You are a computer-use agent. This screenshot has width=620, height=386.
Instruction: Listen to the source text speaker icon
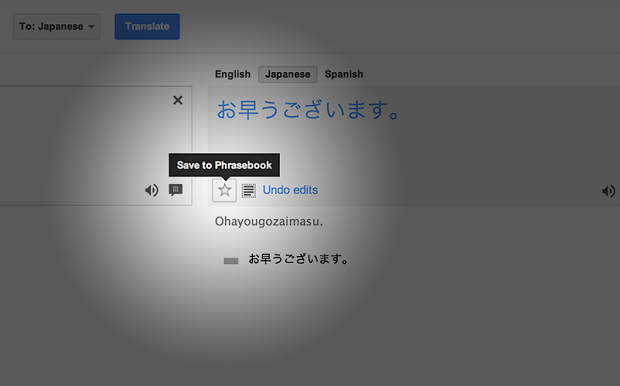(x=151, y=190)
